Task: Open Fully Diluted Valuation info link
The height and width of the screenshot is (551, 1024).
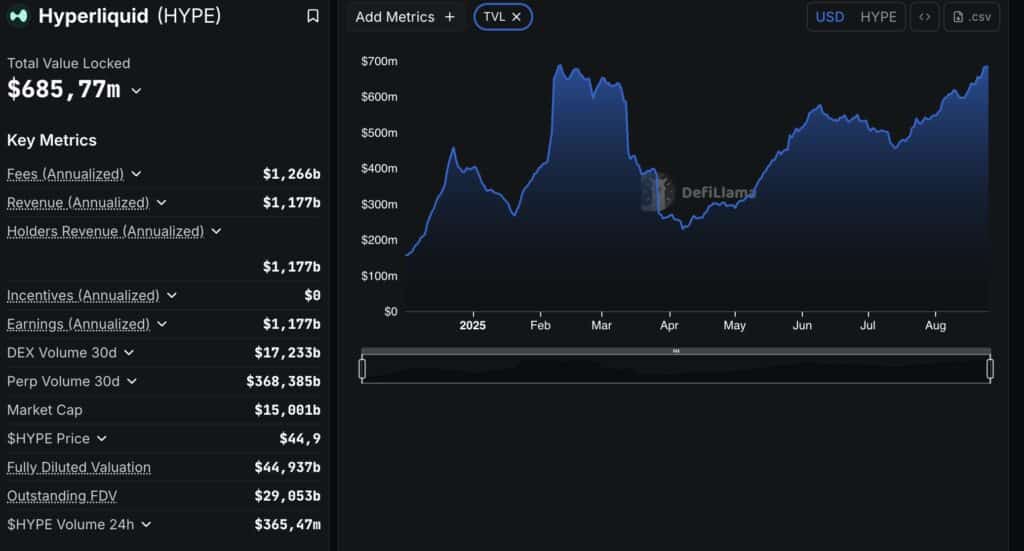Action: (79, 467)
